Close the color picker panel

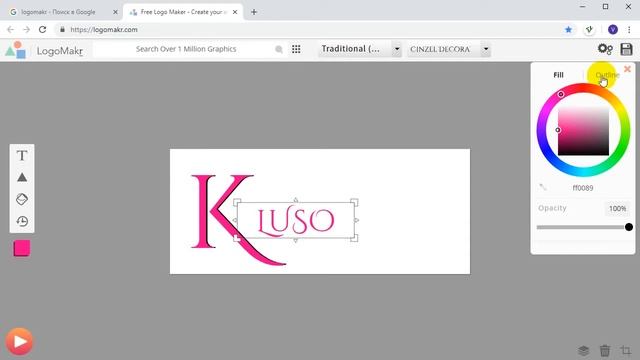click(x=627, y=69)
